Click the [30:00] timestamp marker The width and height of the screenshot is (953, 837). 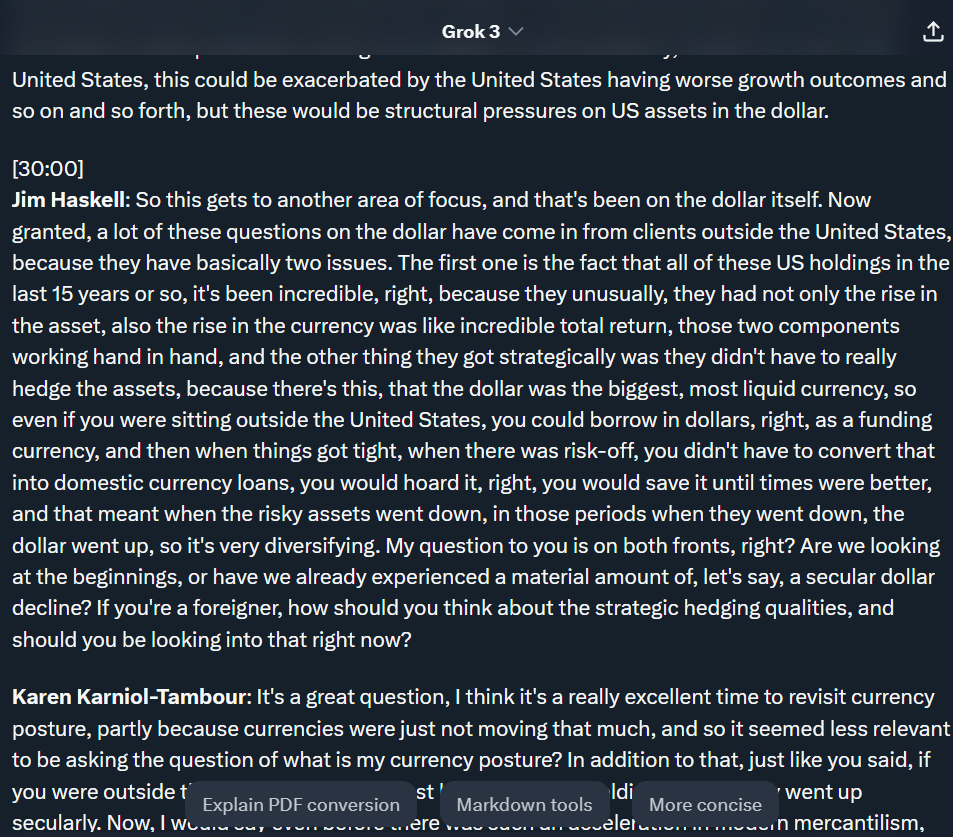pyautogui.click(x=48, y=168)
